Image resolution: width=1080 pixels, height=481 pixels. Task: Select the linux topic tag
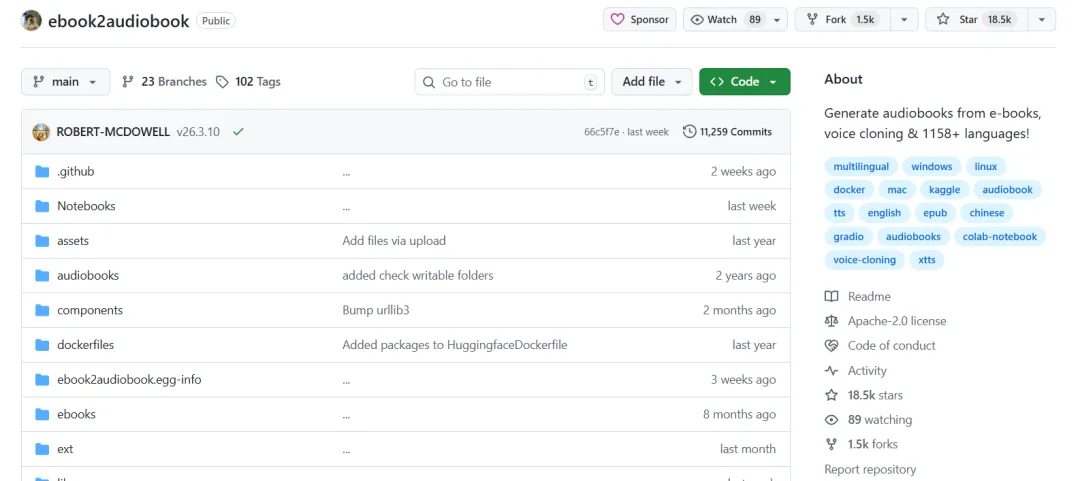click(986, 166)
